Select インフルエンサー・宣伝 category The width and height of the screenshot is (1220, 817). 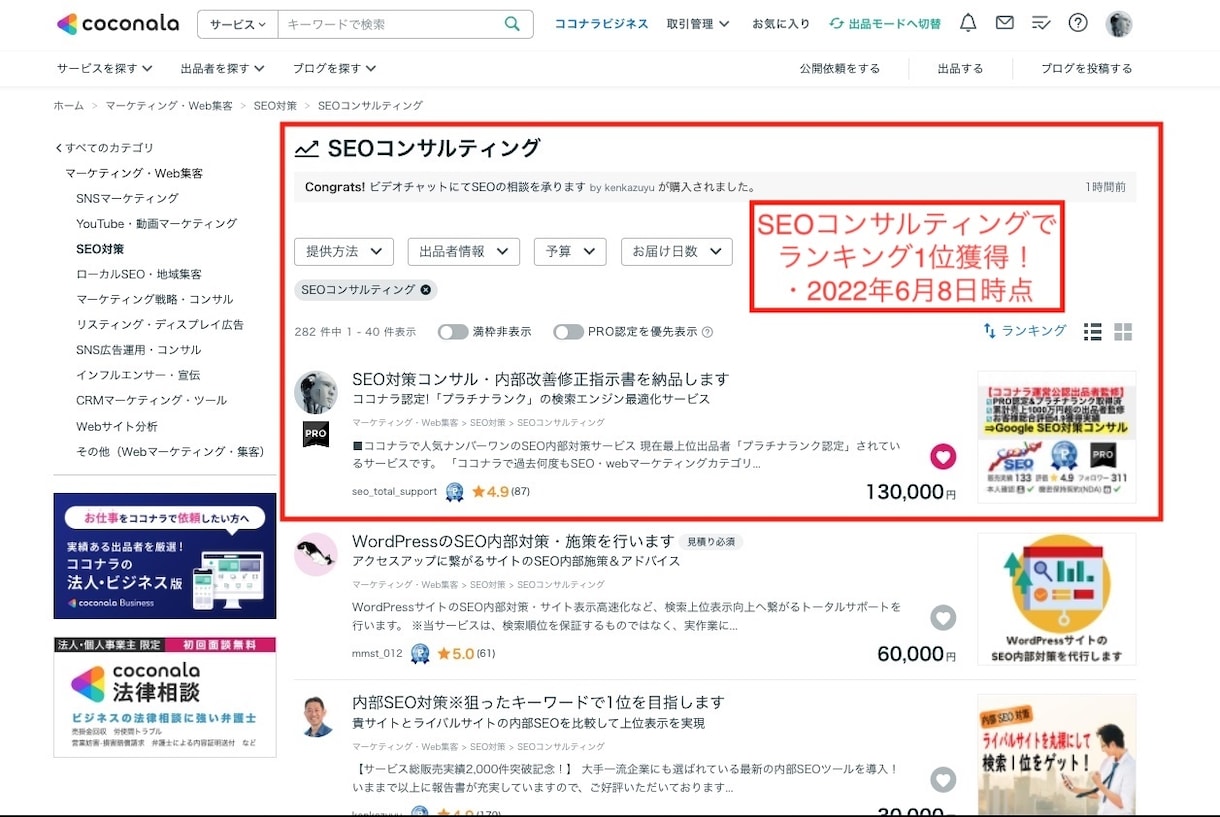[x=138, y=375]
